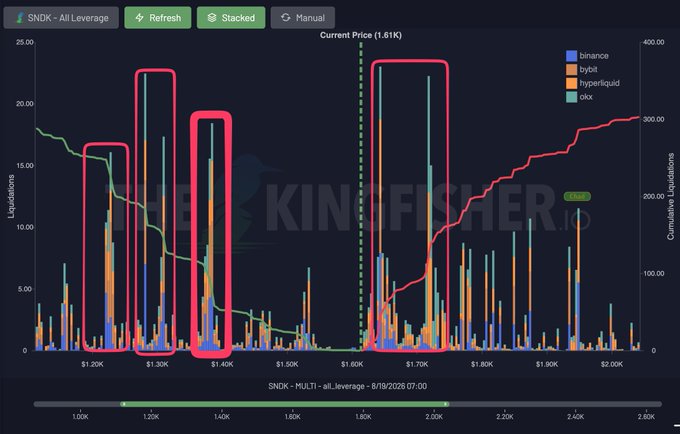Click the lightning icon on Refresh

(x=140, y=18)
